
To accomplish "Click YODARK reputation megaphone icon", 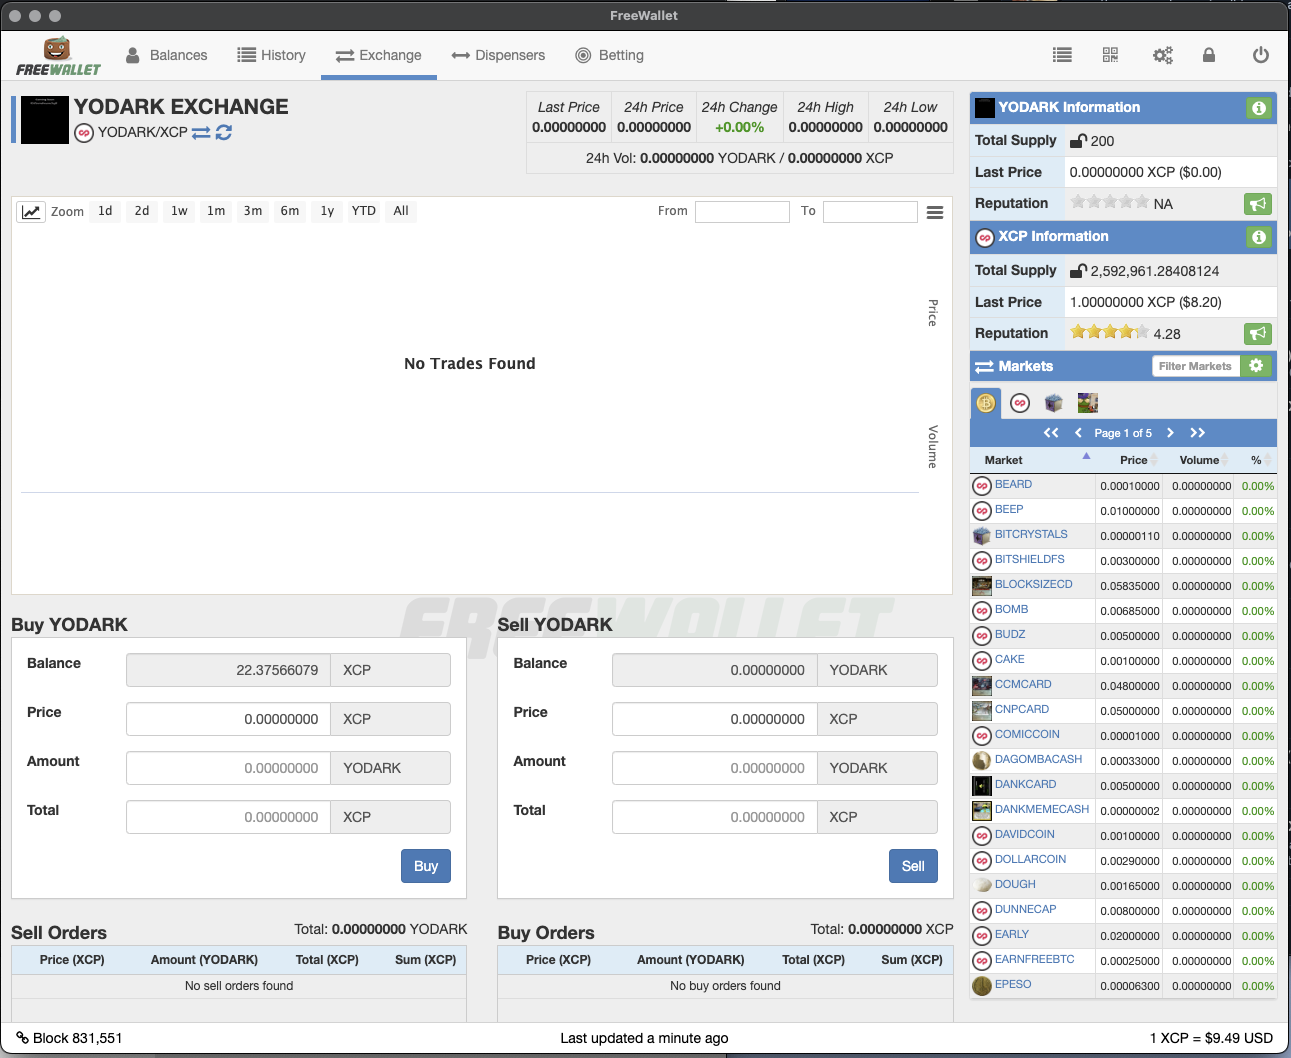I will 1258,204.
